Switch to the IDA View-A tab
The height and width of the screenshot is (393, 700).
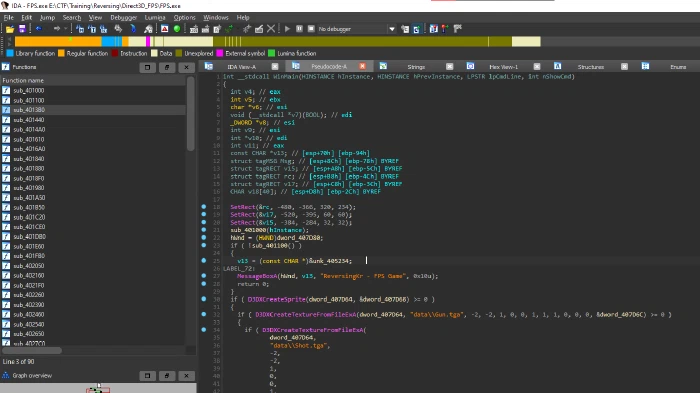tap(242, 67)
